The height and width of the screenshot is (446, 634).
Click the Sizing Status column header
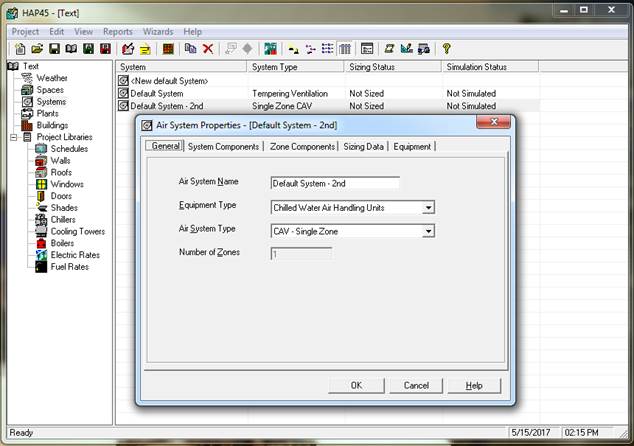tap(393, 67)
